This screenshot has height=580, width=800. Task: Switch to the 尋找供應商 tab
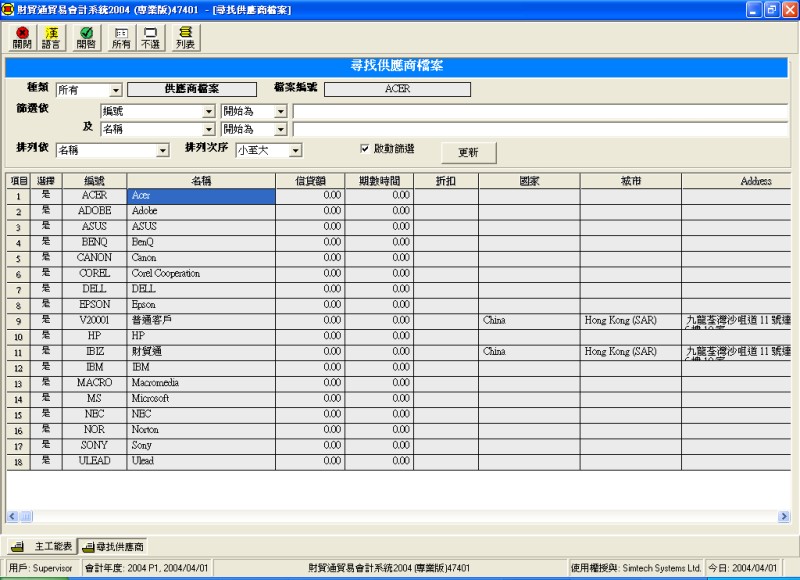click(113, 547)
